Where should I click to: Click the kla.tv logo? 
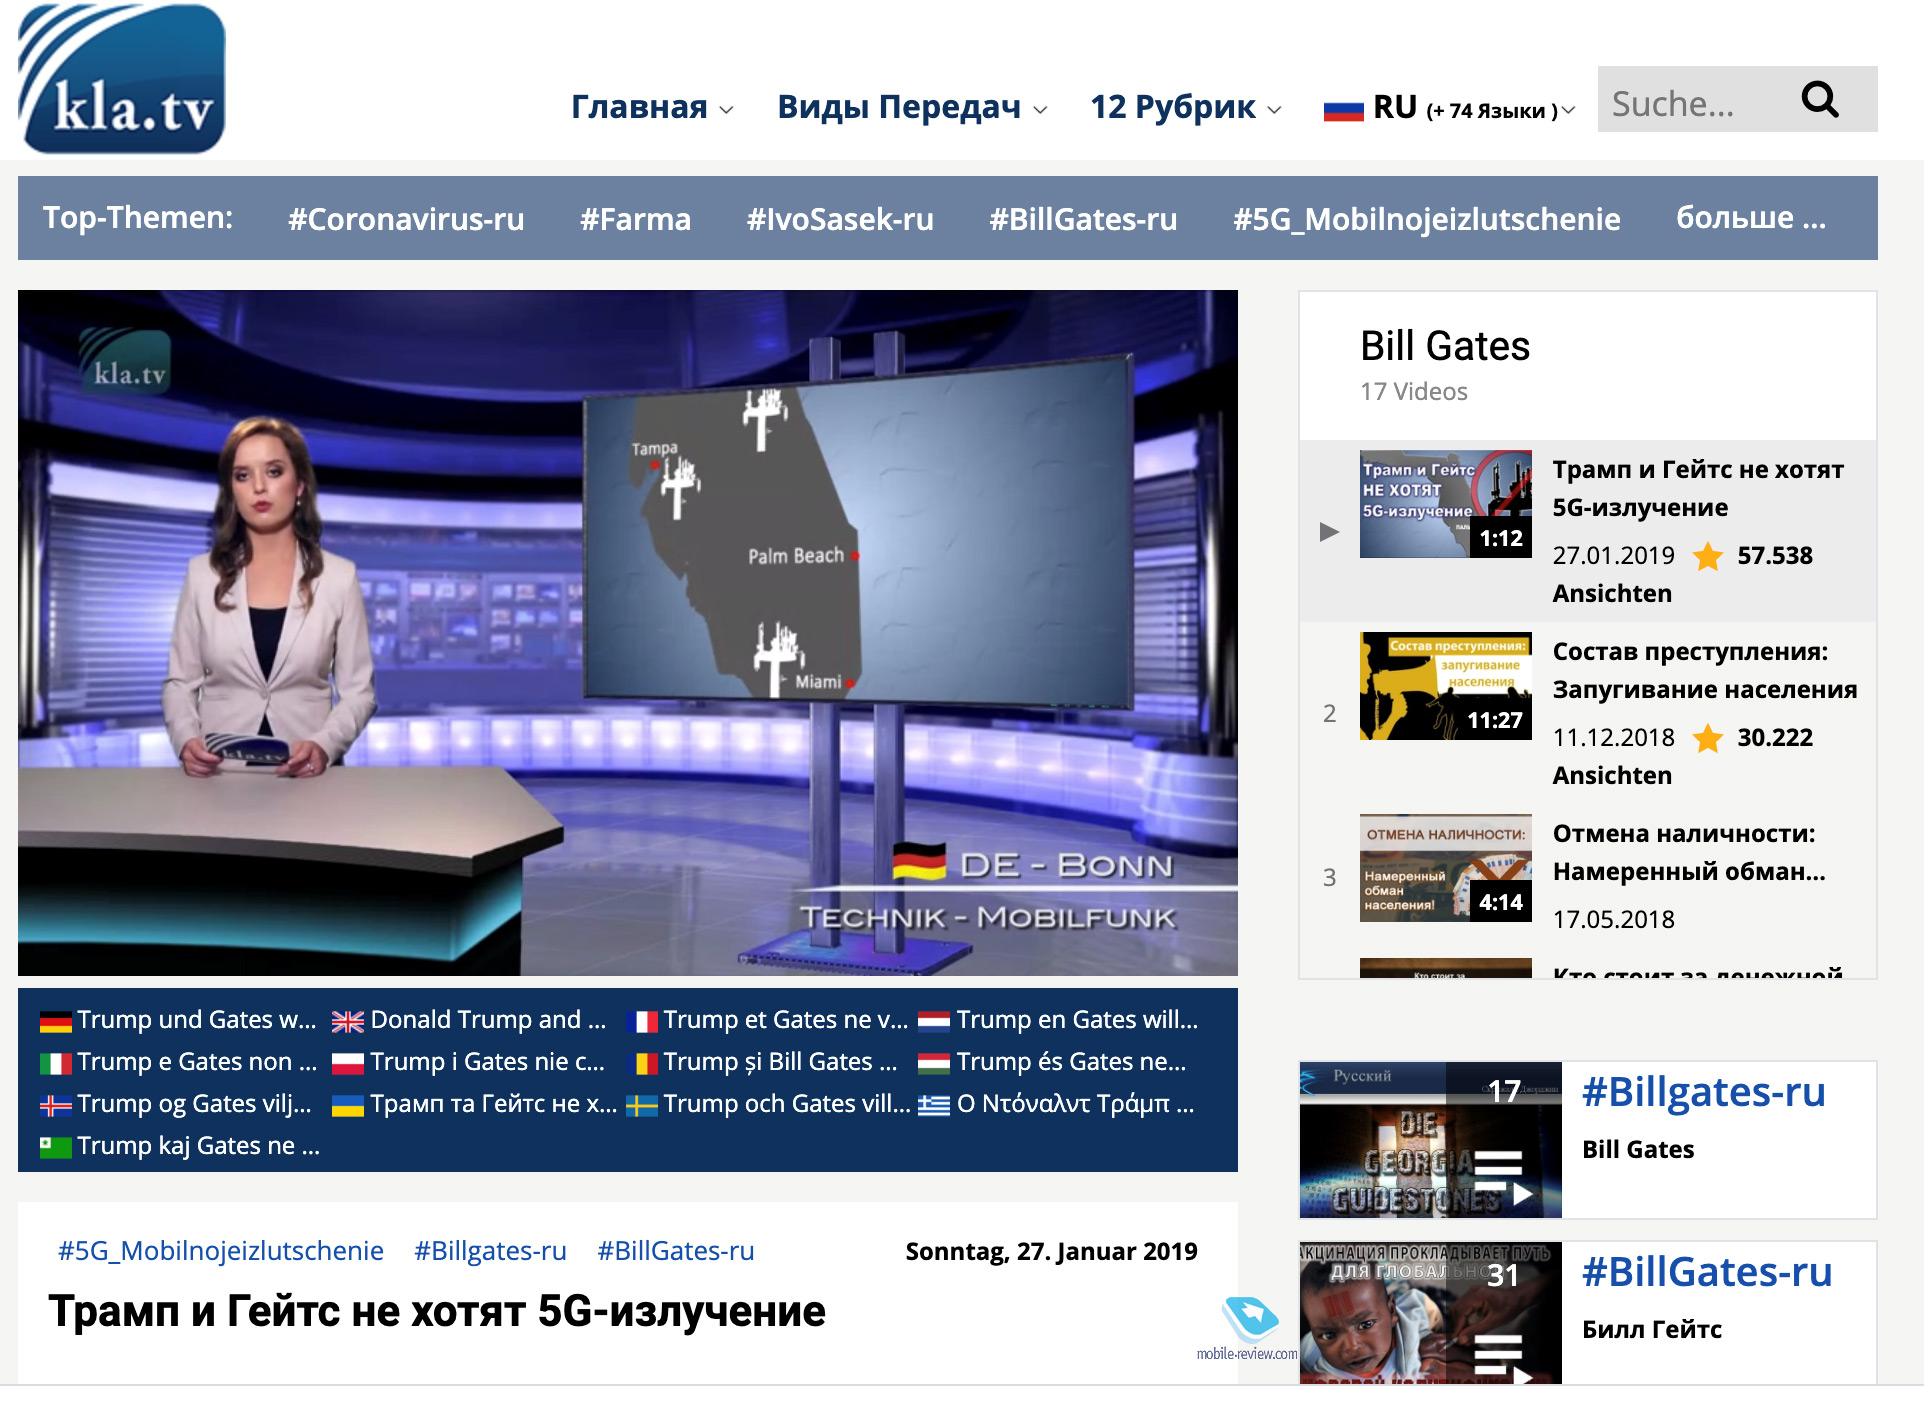pos(122,79)
